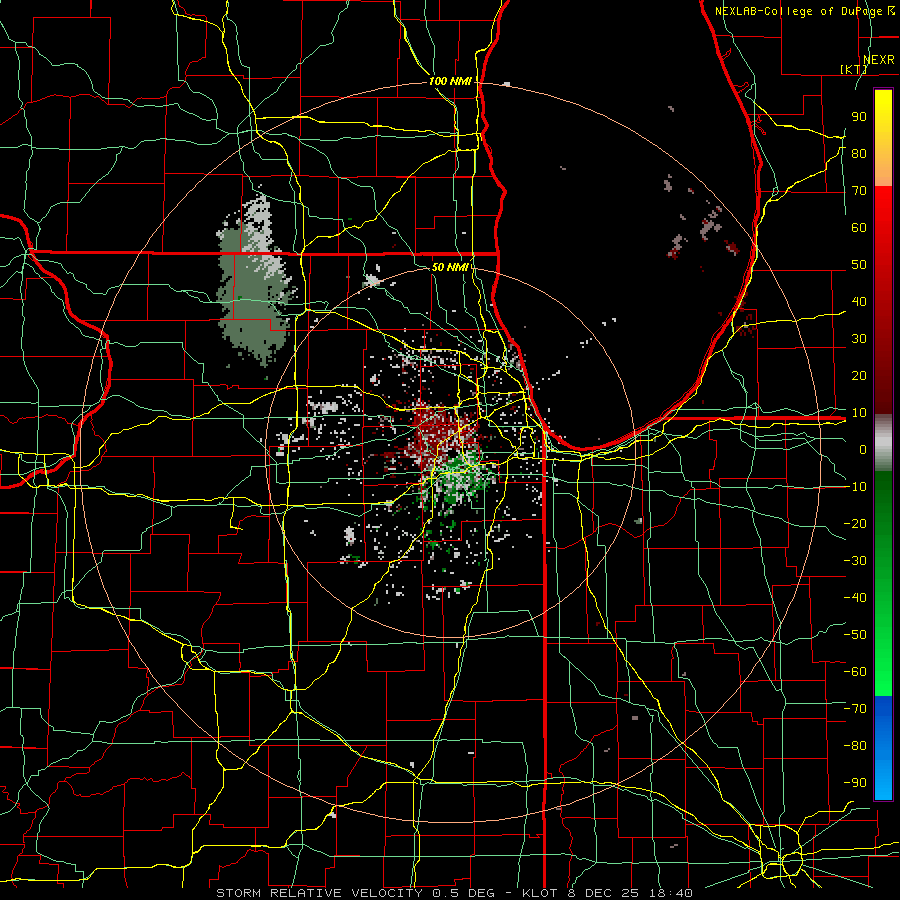The height and width of the screenshot is (900, 900).
Task: Select the positive 30 knot scale label
Action: (x=859, y=339)
